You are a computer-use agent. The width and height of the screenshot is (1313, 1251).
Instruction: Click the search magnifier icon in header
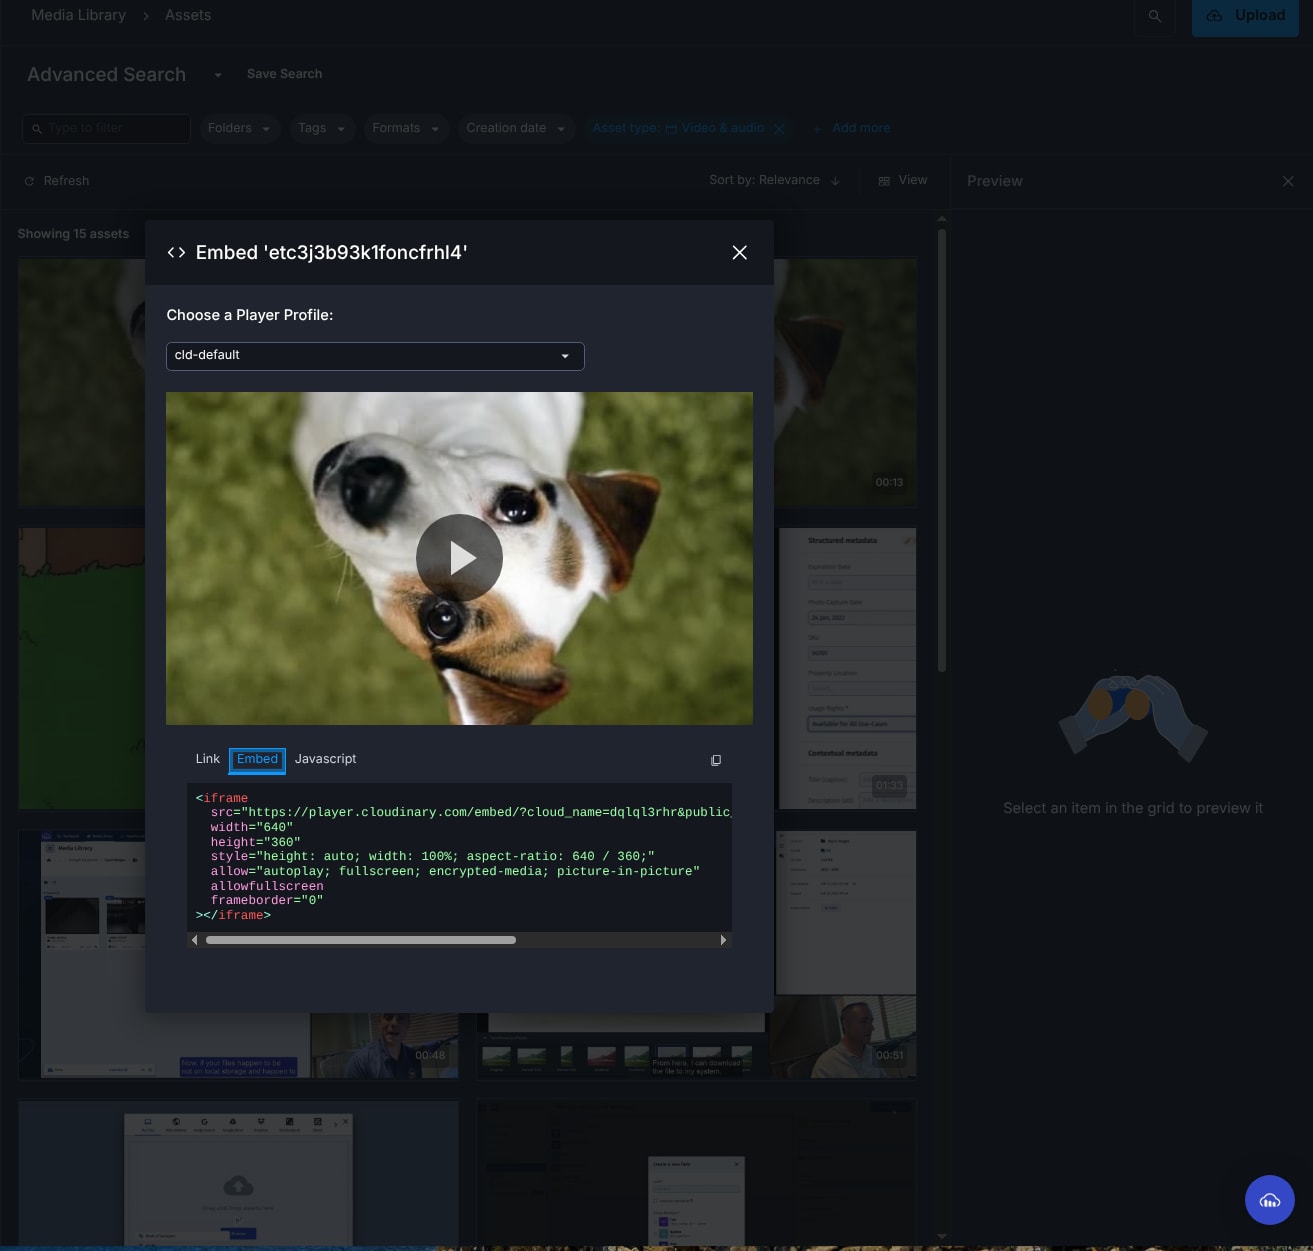(x=1154, y=16)
